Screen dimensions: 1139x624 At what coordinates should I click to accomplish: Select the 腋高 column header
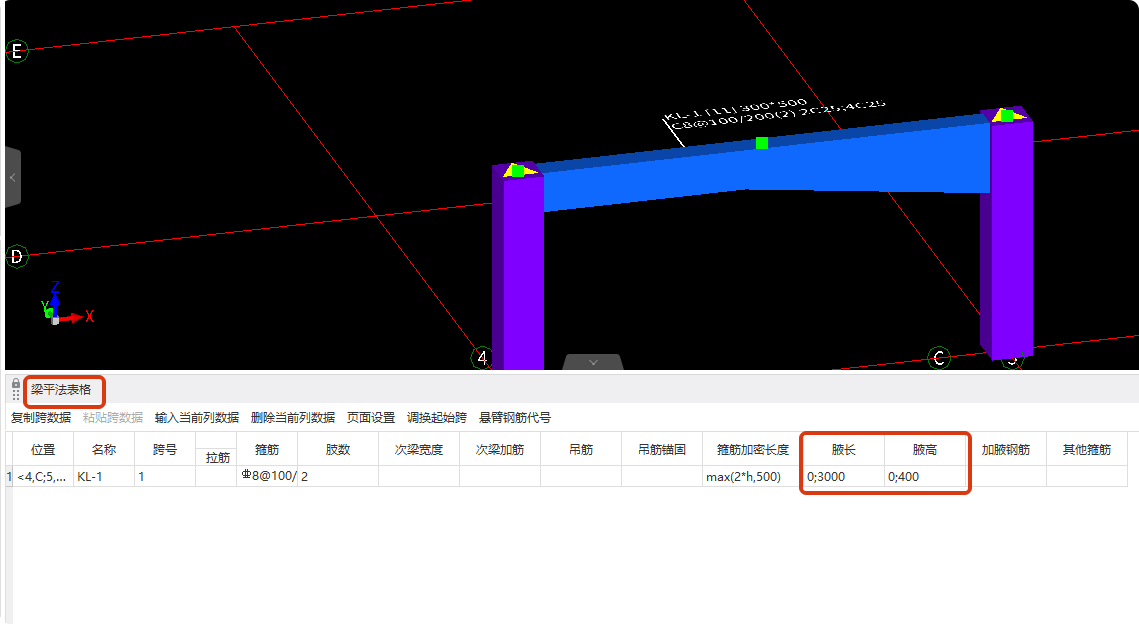[925, 450]
